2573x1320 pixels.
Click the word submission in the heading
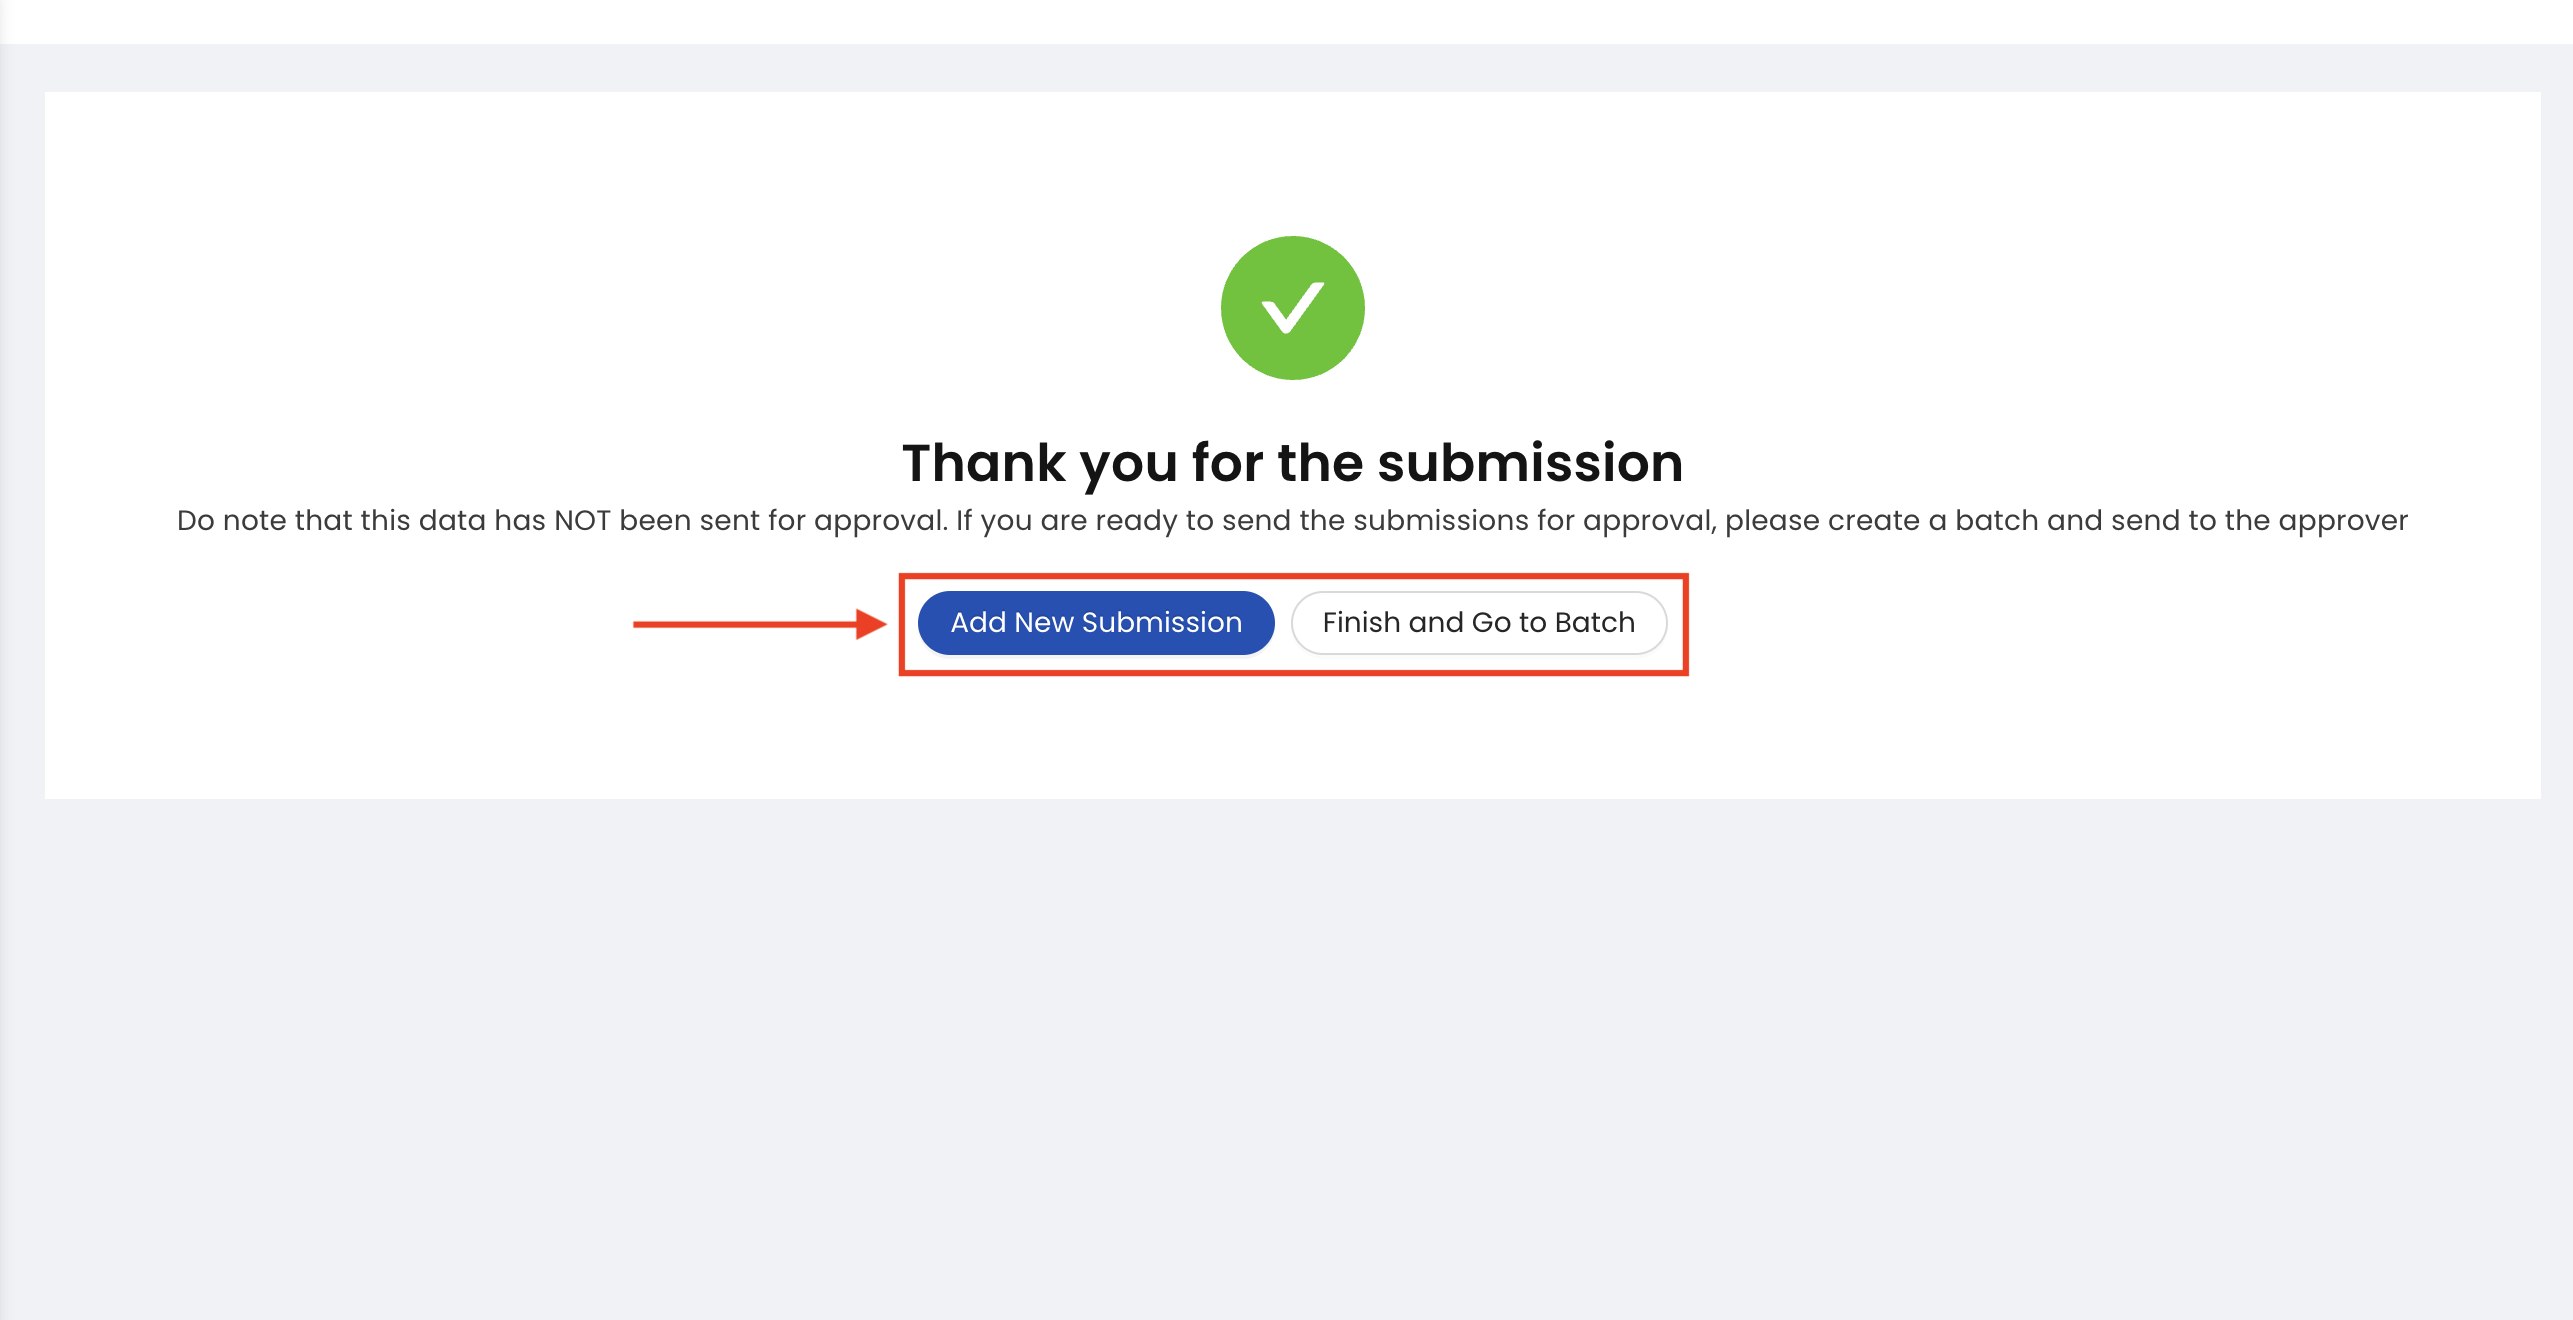[1530, 463]
